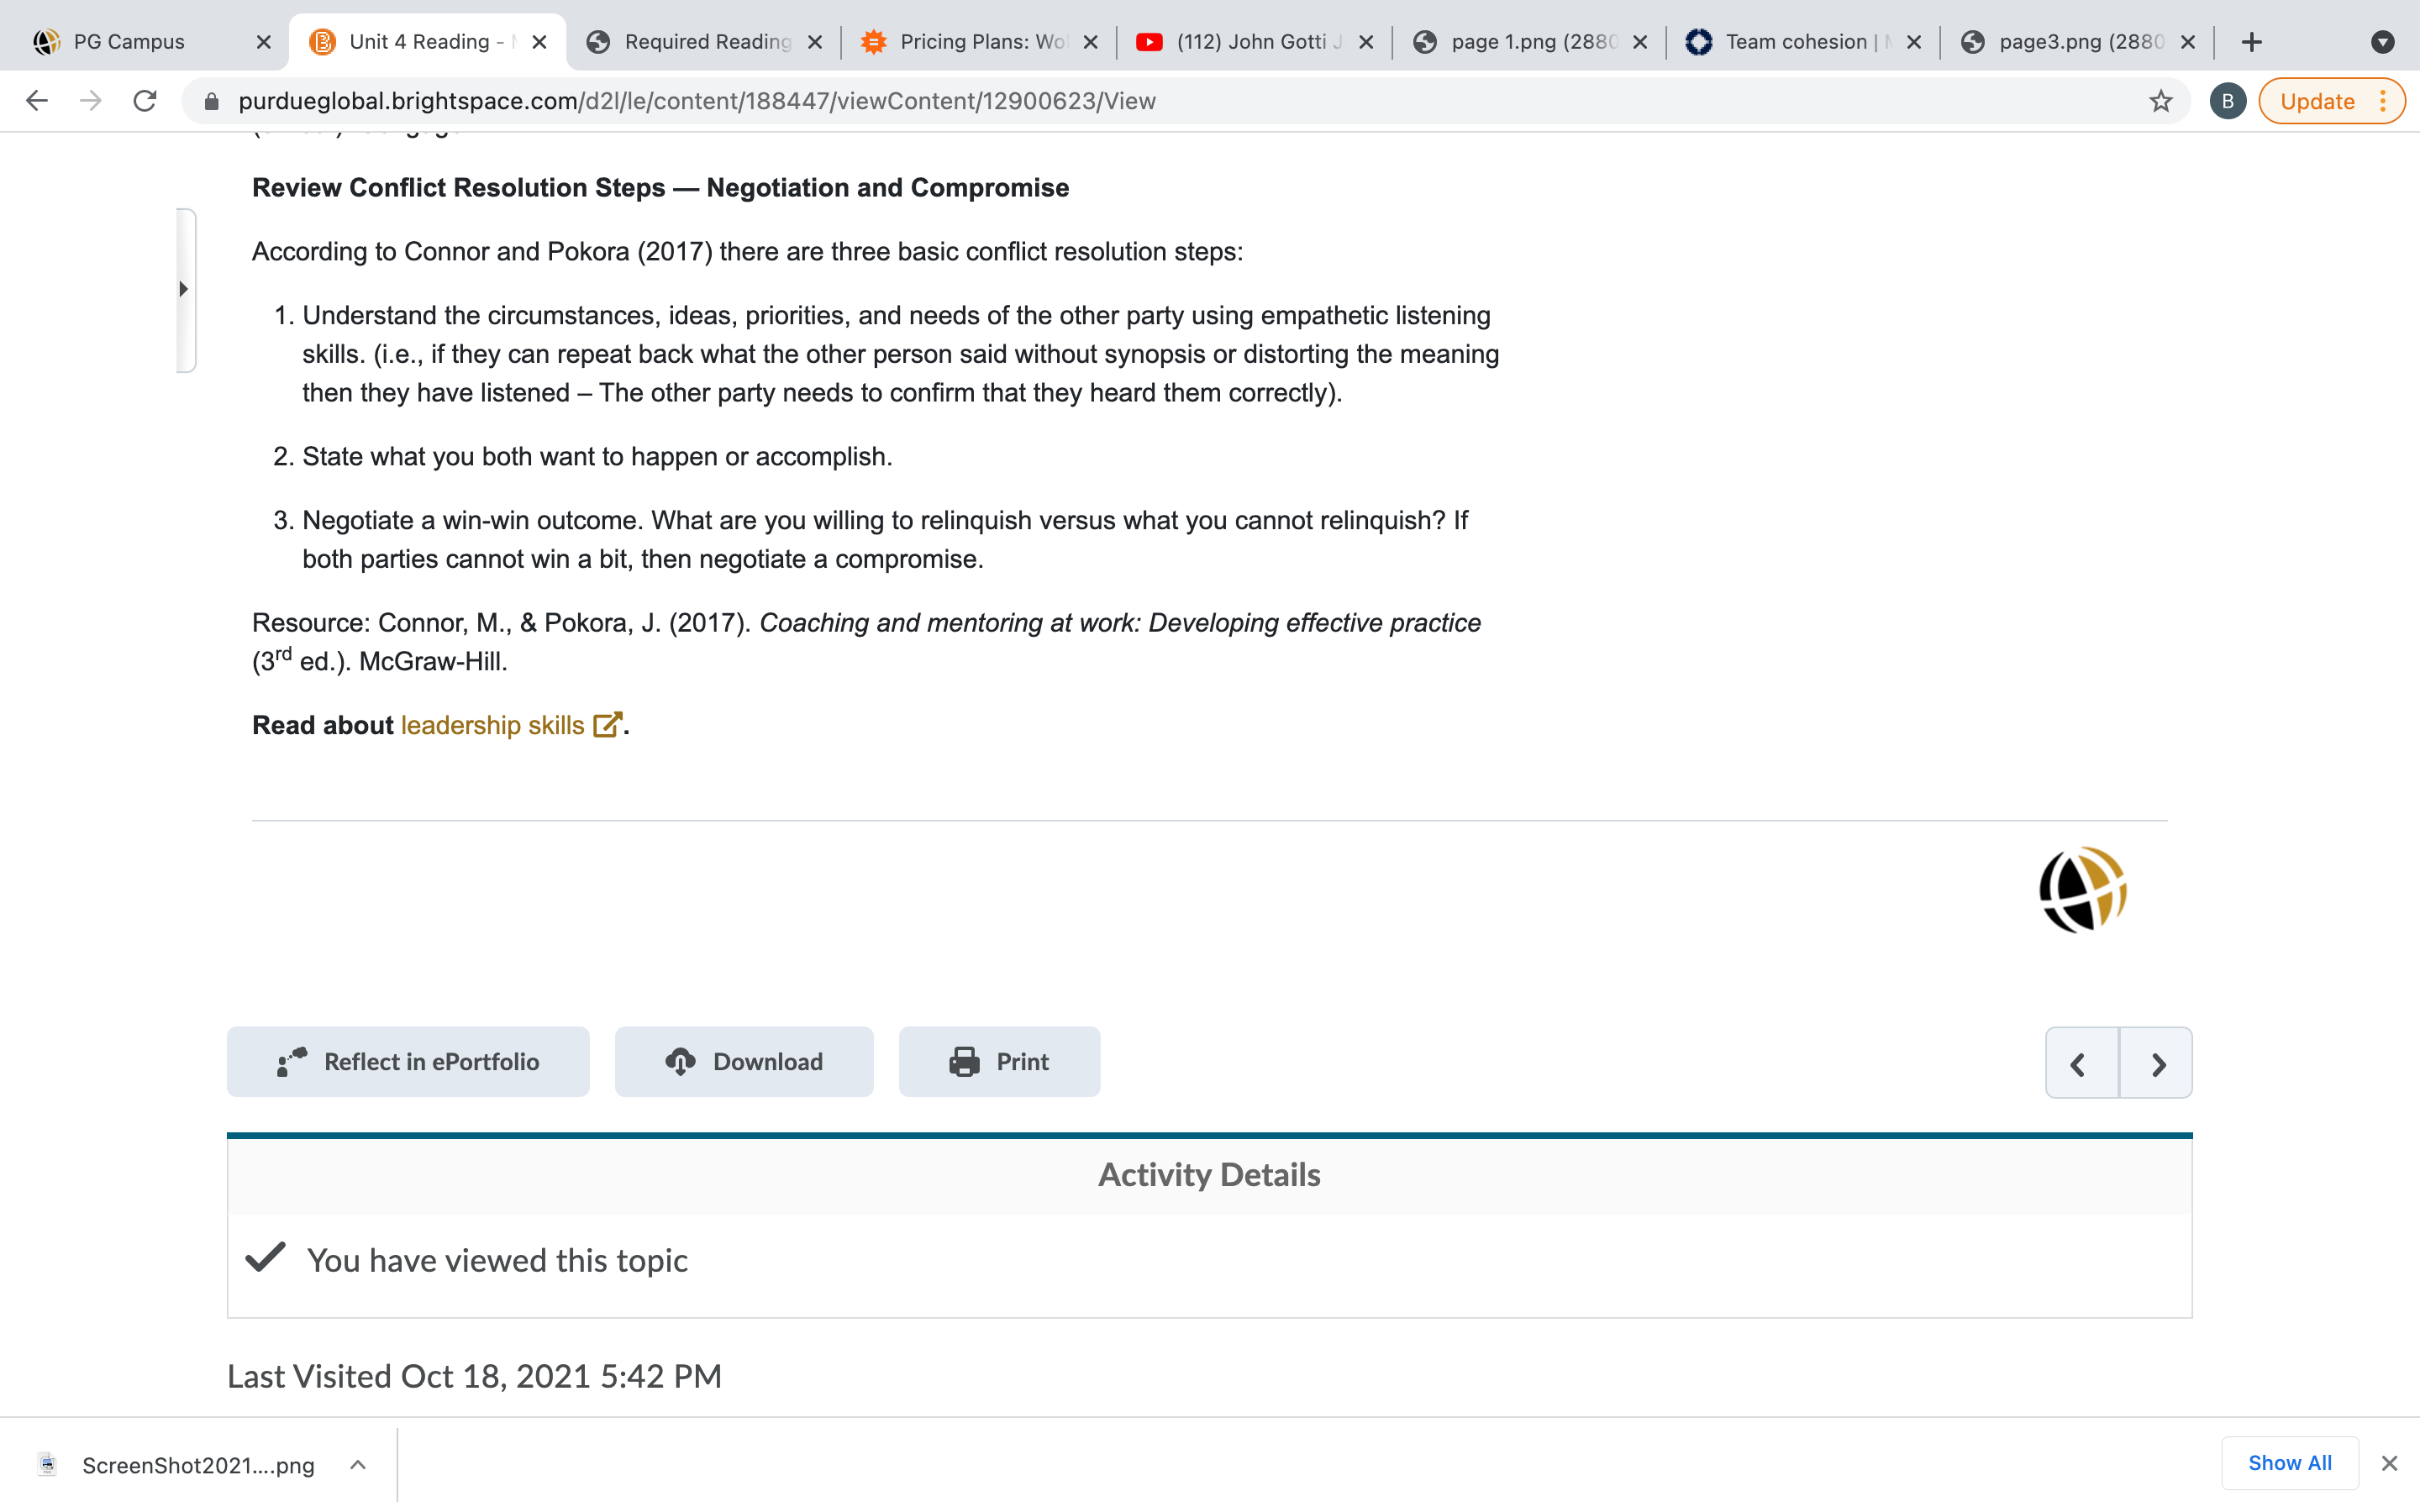
Task: Open the ScreenShot2021 download options chevron
Action: click(x=358, y=1465)
